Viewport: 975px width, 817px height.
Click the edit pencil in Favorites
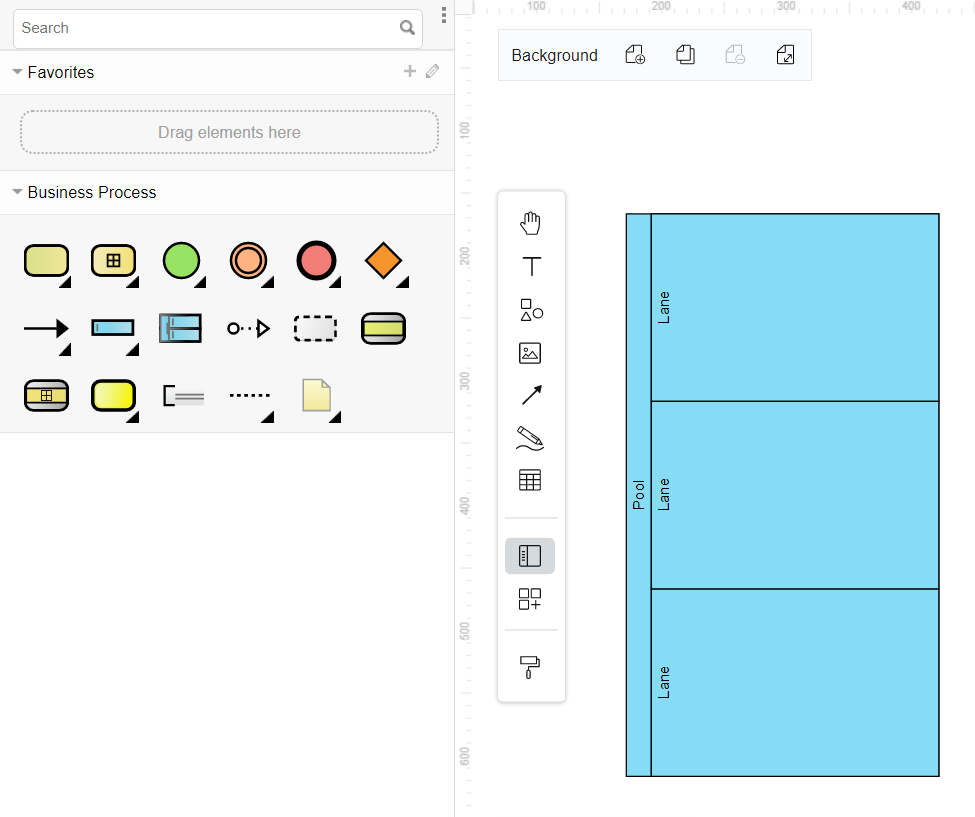pos(432,71)
